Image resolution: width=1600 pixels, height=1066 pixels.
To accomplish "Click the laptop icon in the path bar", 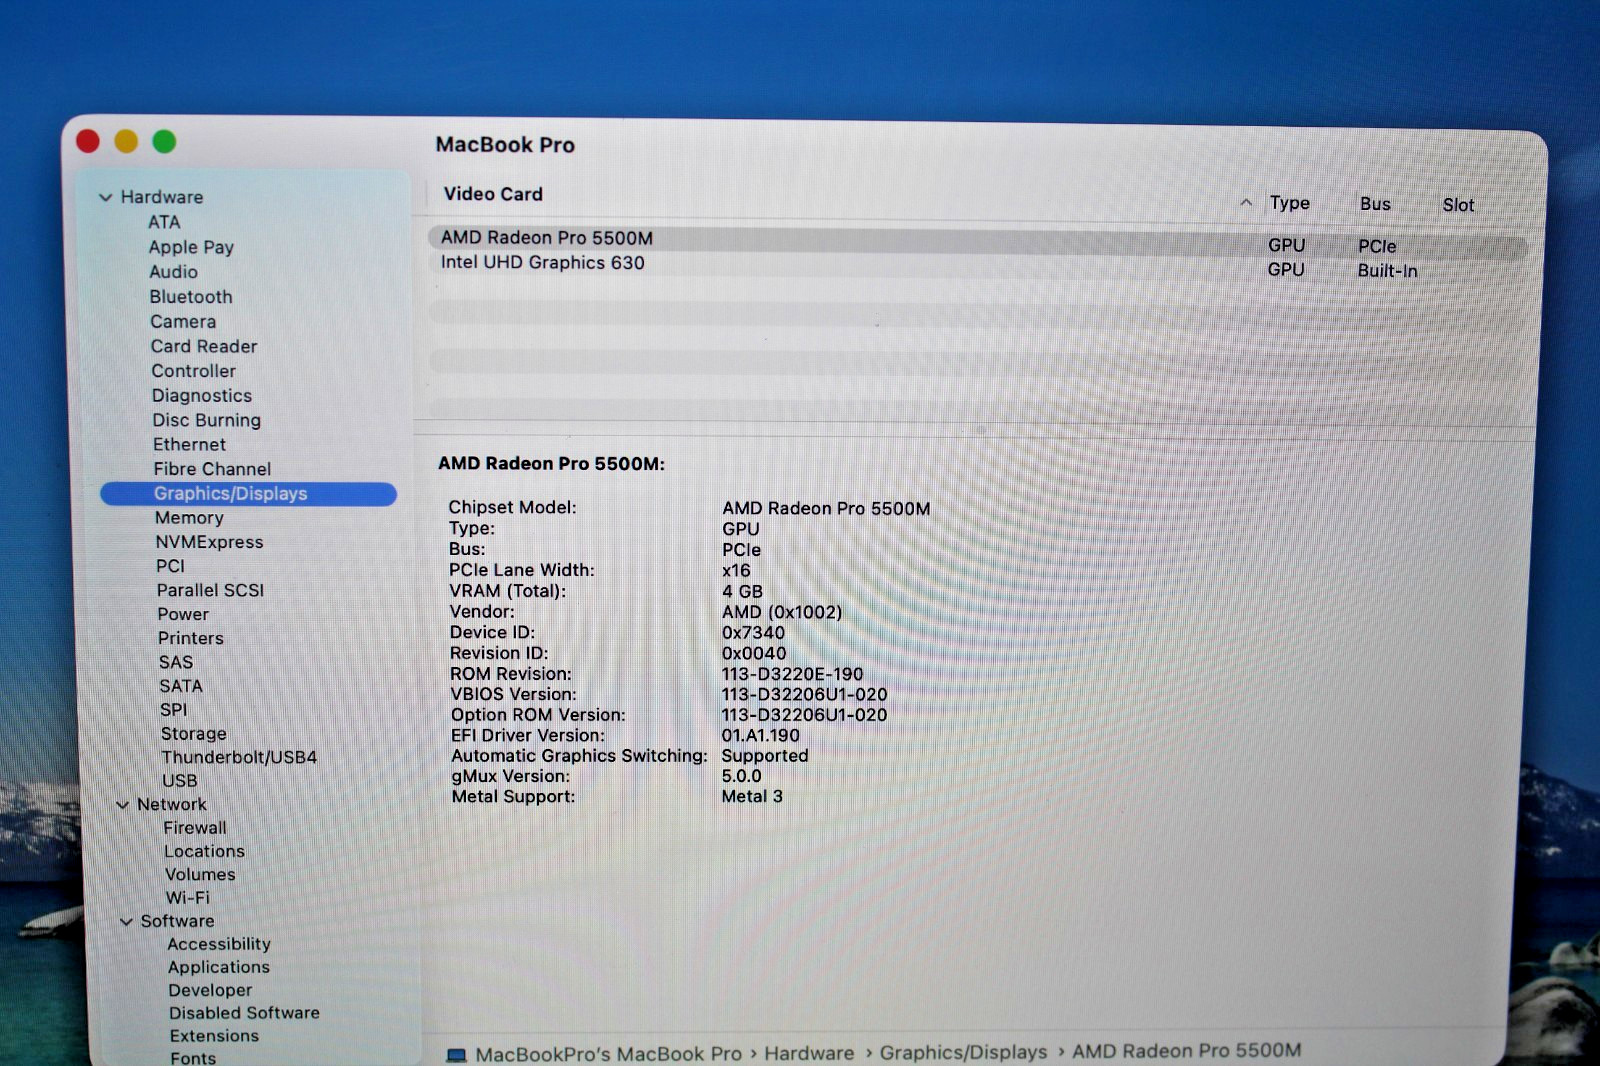I will tap(456, 1055).
